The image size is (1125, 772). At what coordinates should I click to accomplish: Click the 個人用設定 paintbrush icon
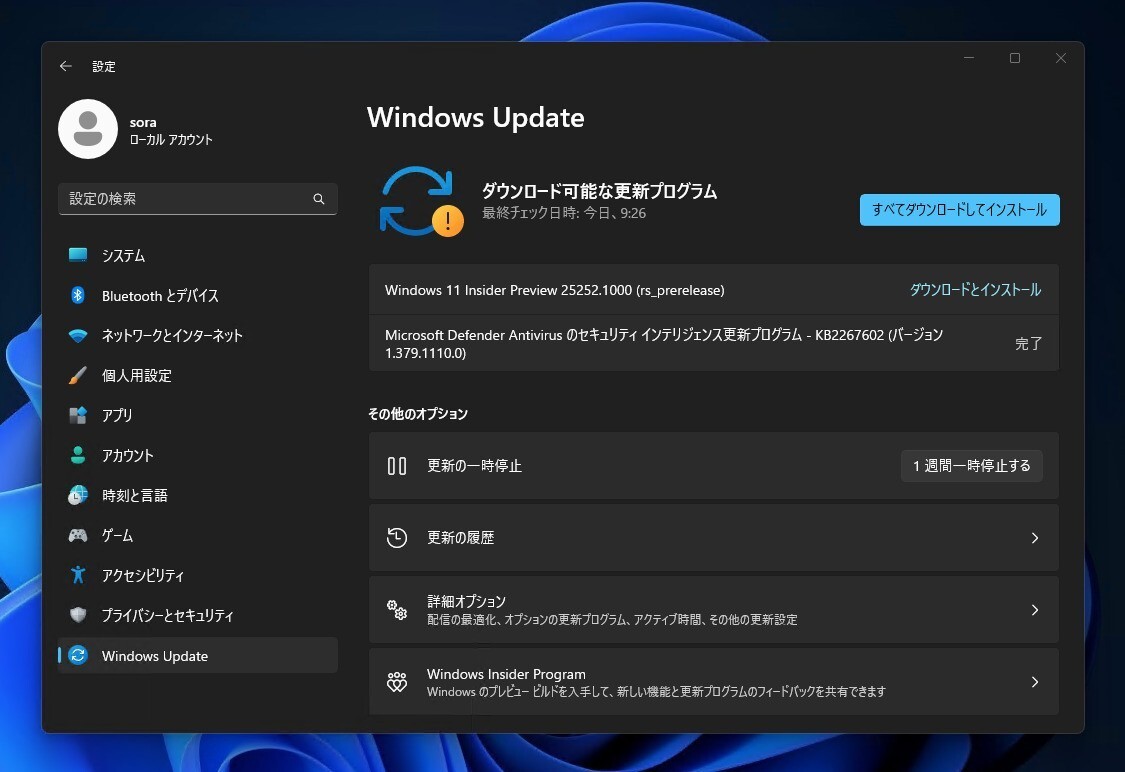point(78,375)
